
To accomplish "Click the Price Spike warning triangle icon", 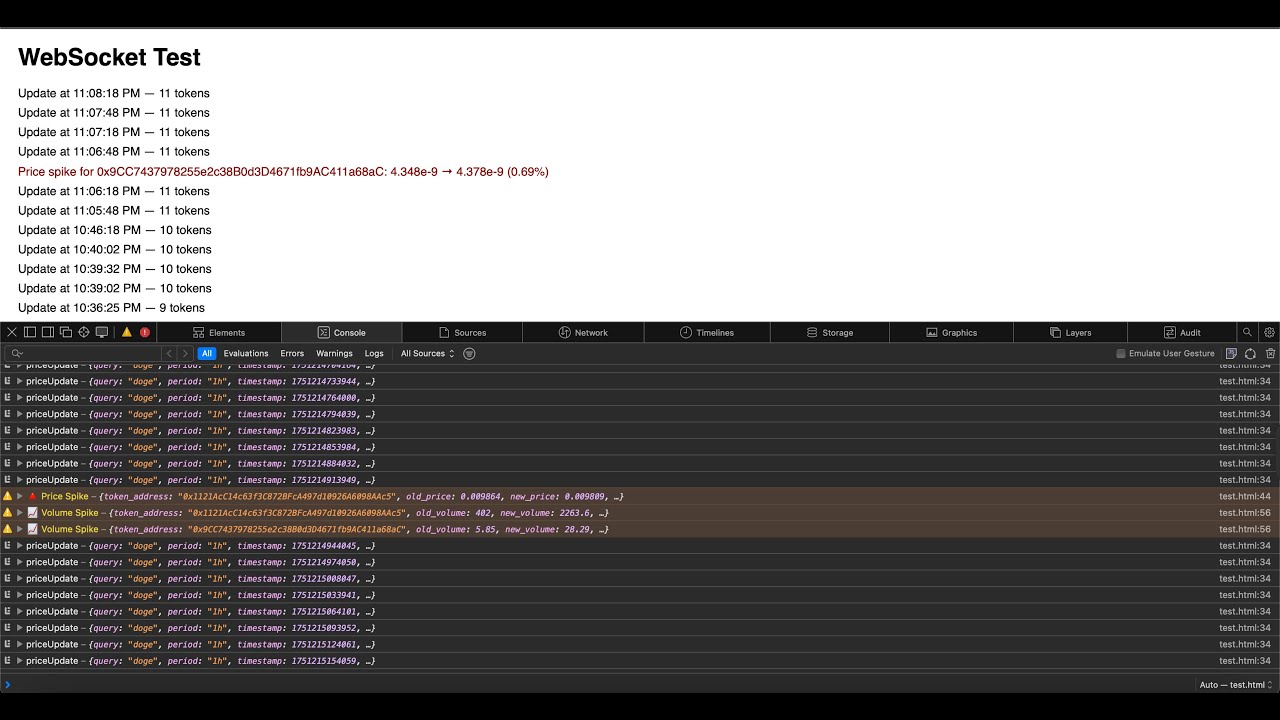I will pyautogui.click(x=7, y=496).
